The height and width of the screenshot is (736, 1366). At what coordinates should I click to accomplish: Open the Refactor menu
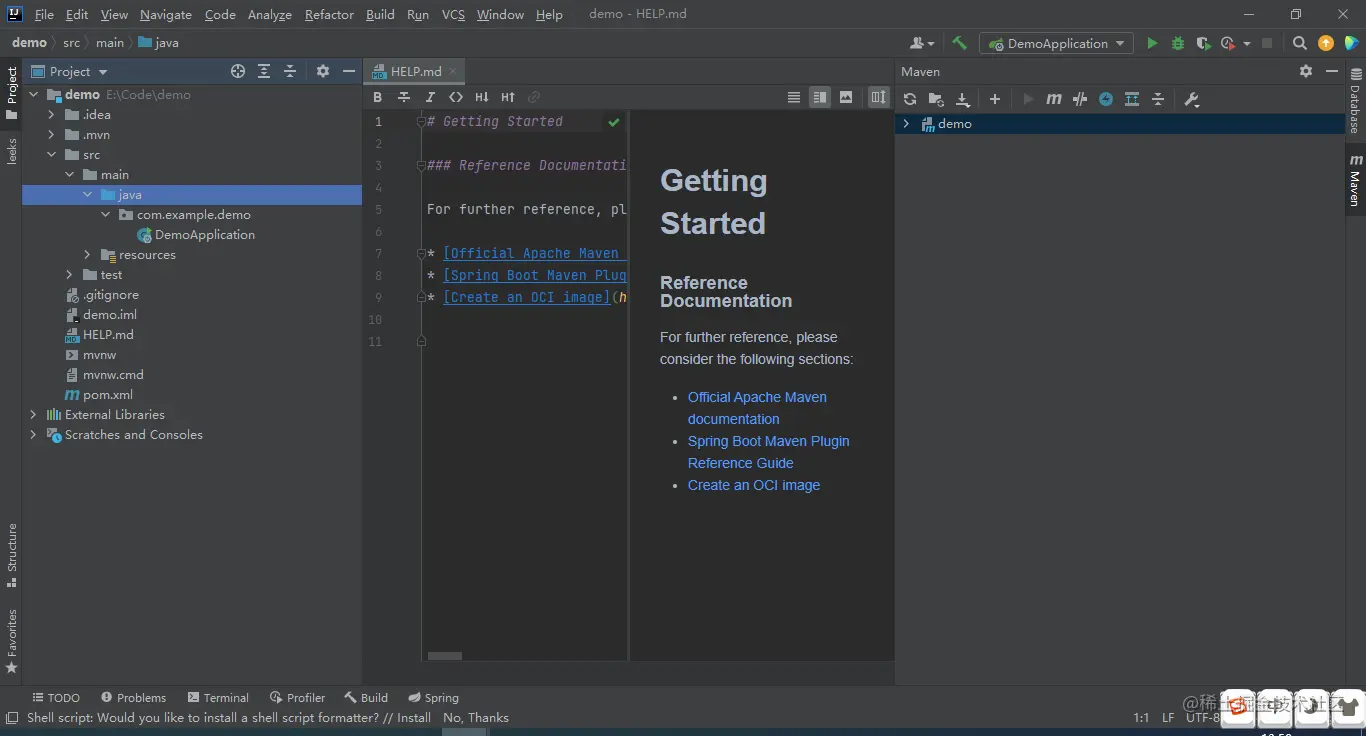pyautogui.click(x=329, y=14)
